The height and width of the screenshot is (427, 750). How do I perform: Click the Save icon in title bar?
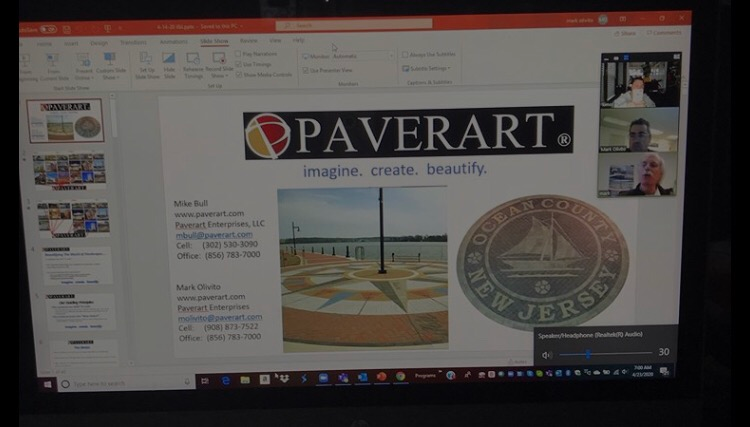(67, 30)
